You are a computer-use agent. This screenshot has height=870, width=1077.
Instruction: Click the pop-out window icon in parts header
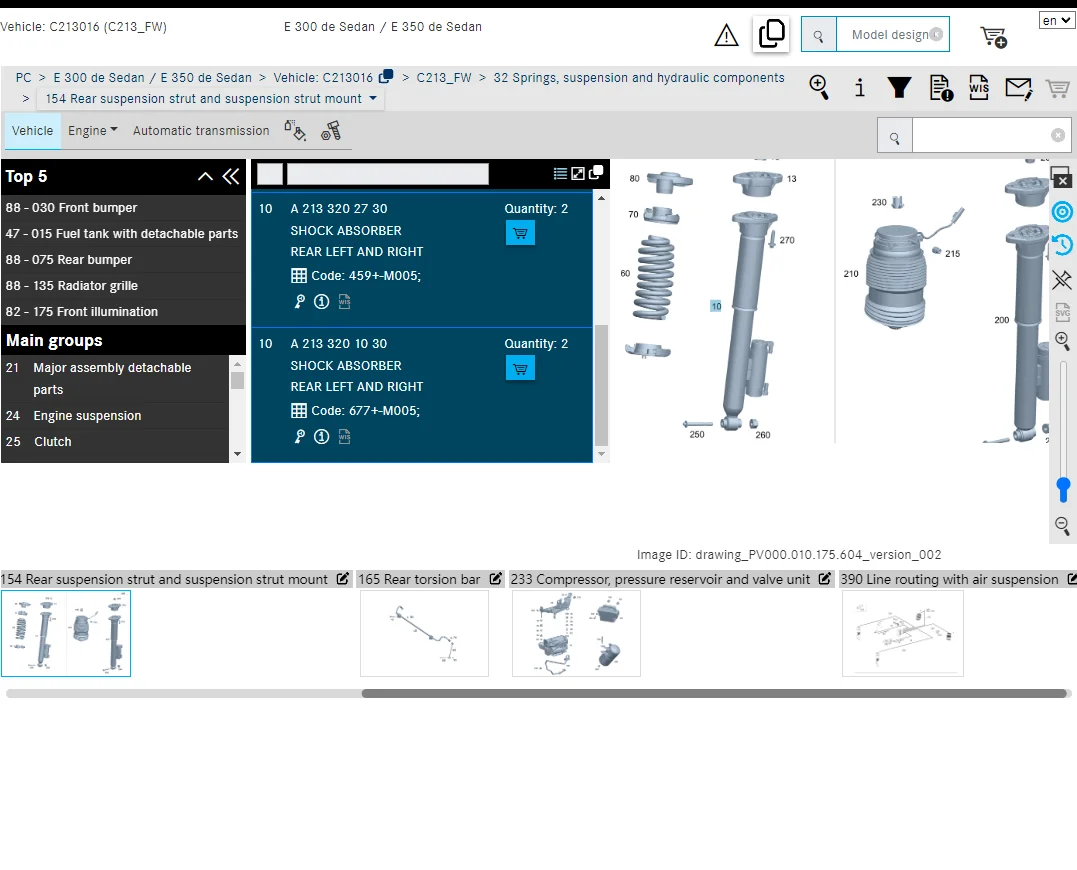(x=596, y=172)
